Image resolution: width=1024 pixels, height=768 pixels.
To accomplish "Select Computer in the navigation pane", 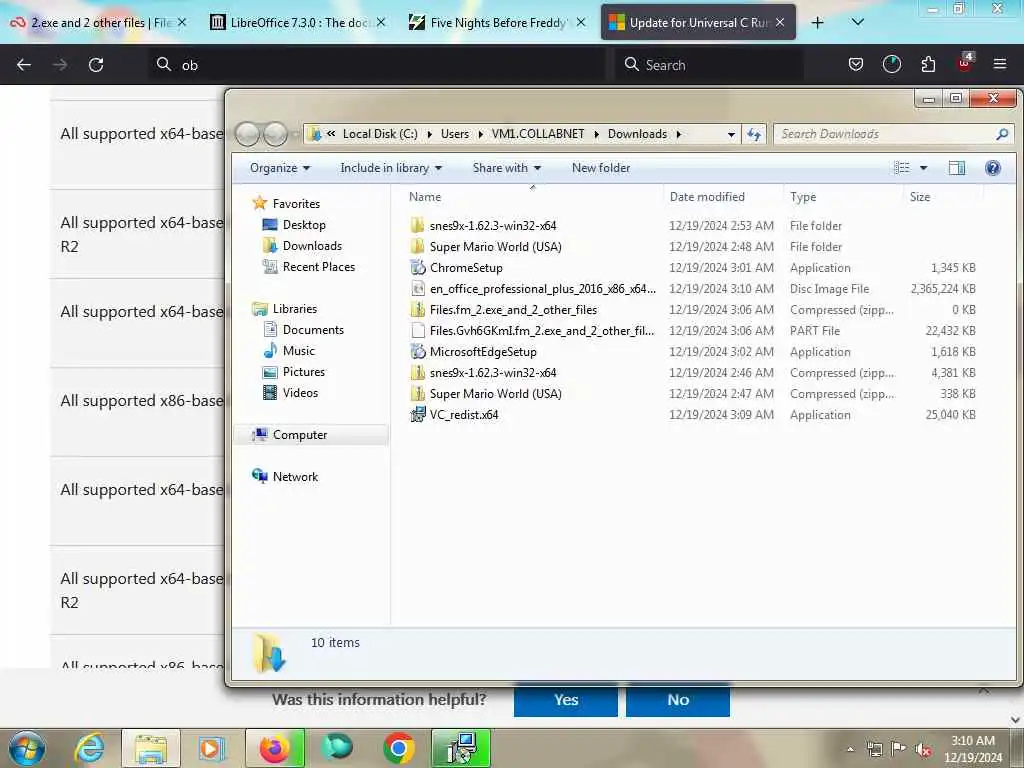I will click(x=300, y=435).
